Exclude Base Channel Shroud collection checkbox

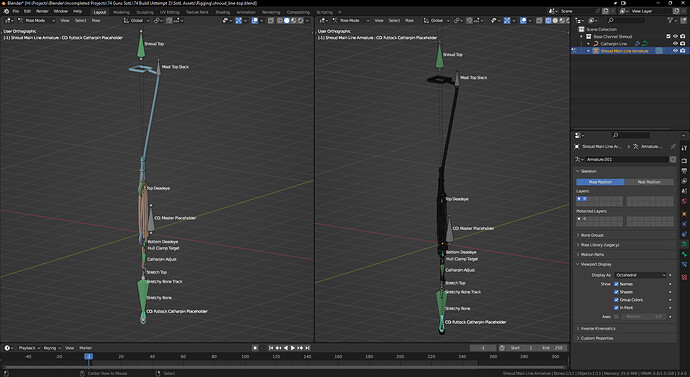tap(668, 36)
